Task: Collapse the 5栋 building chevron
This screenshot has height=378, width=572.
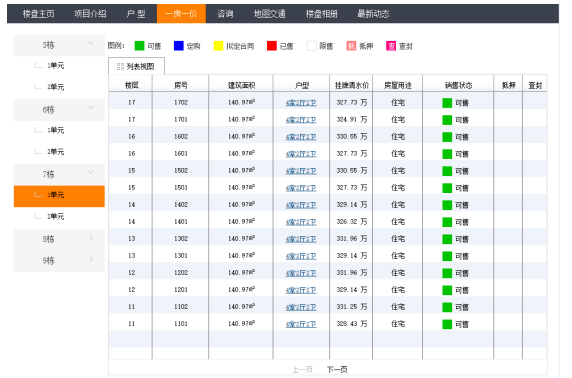Action: 90,43
